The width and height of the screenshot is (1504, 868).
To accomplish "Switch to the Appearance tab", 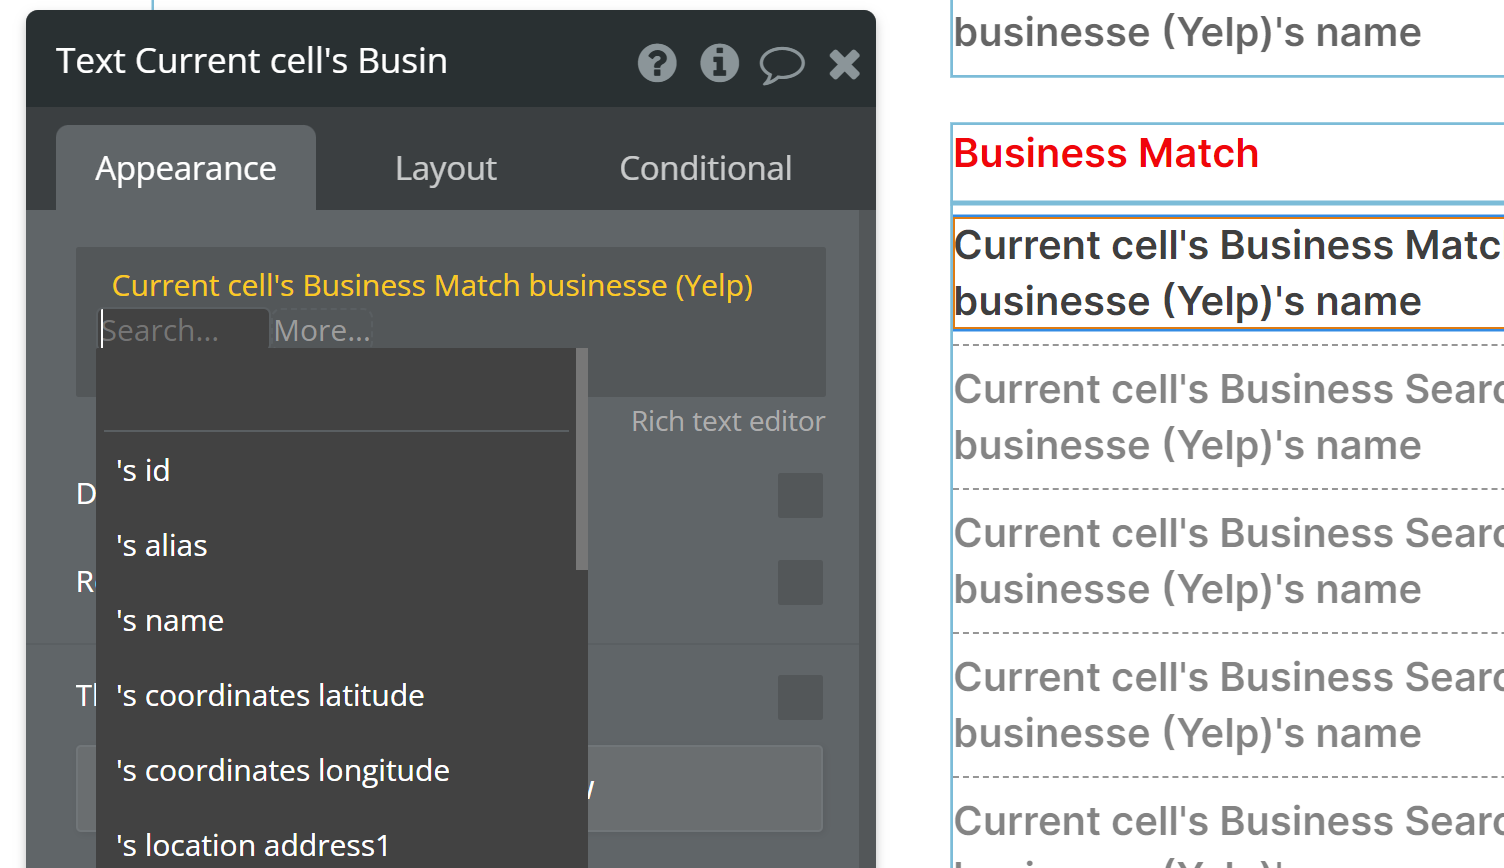I will click(x=186, y=169).
